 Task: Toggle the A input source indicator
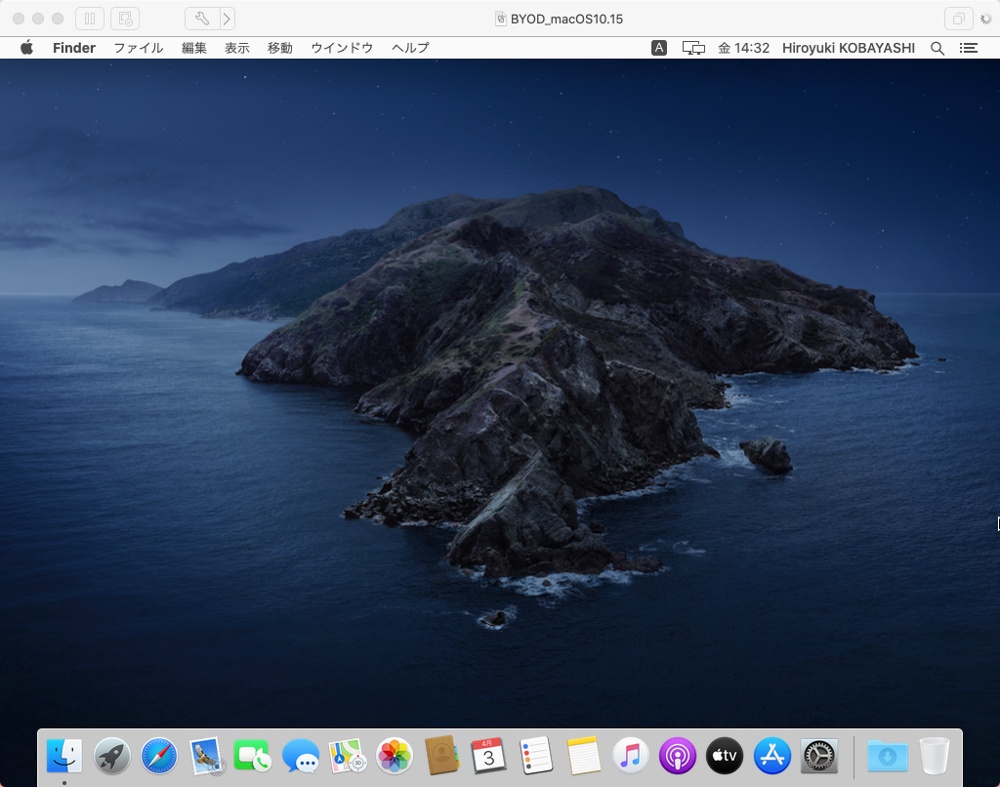[x=658, y=47]
